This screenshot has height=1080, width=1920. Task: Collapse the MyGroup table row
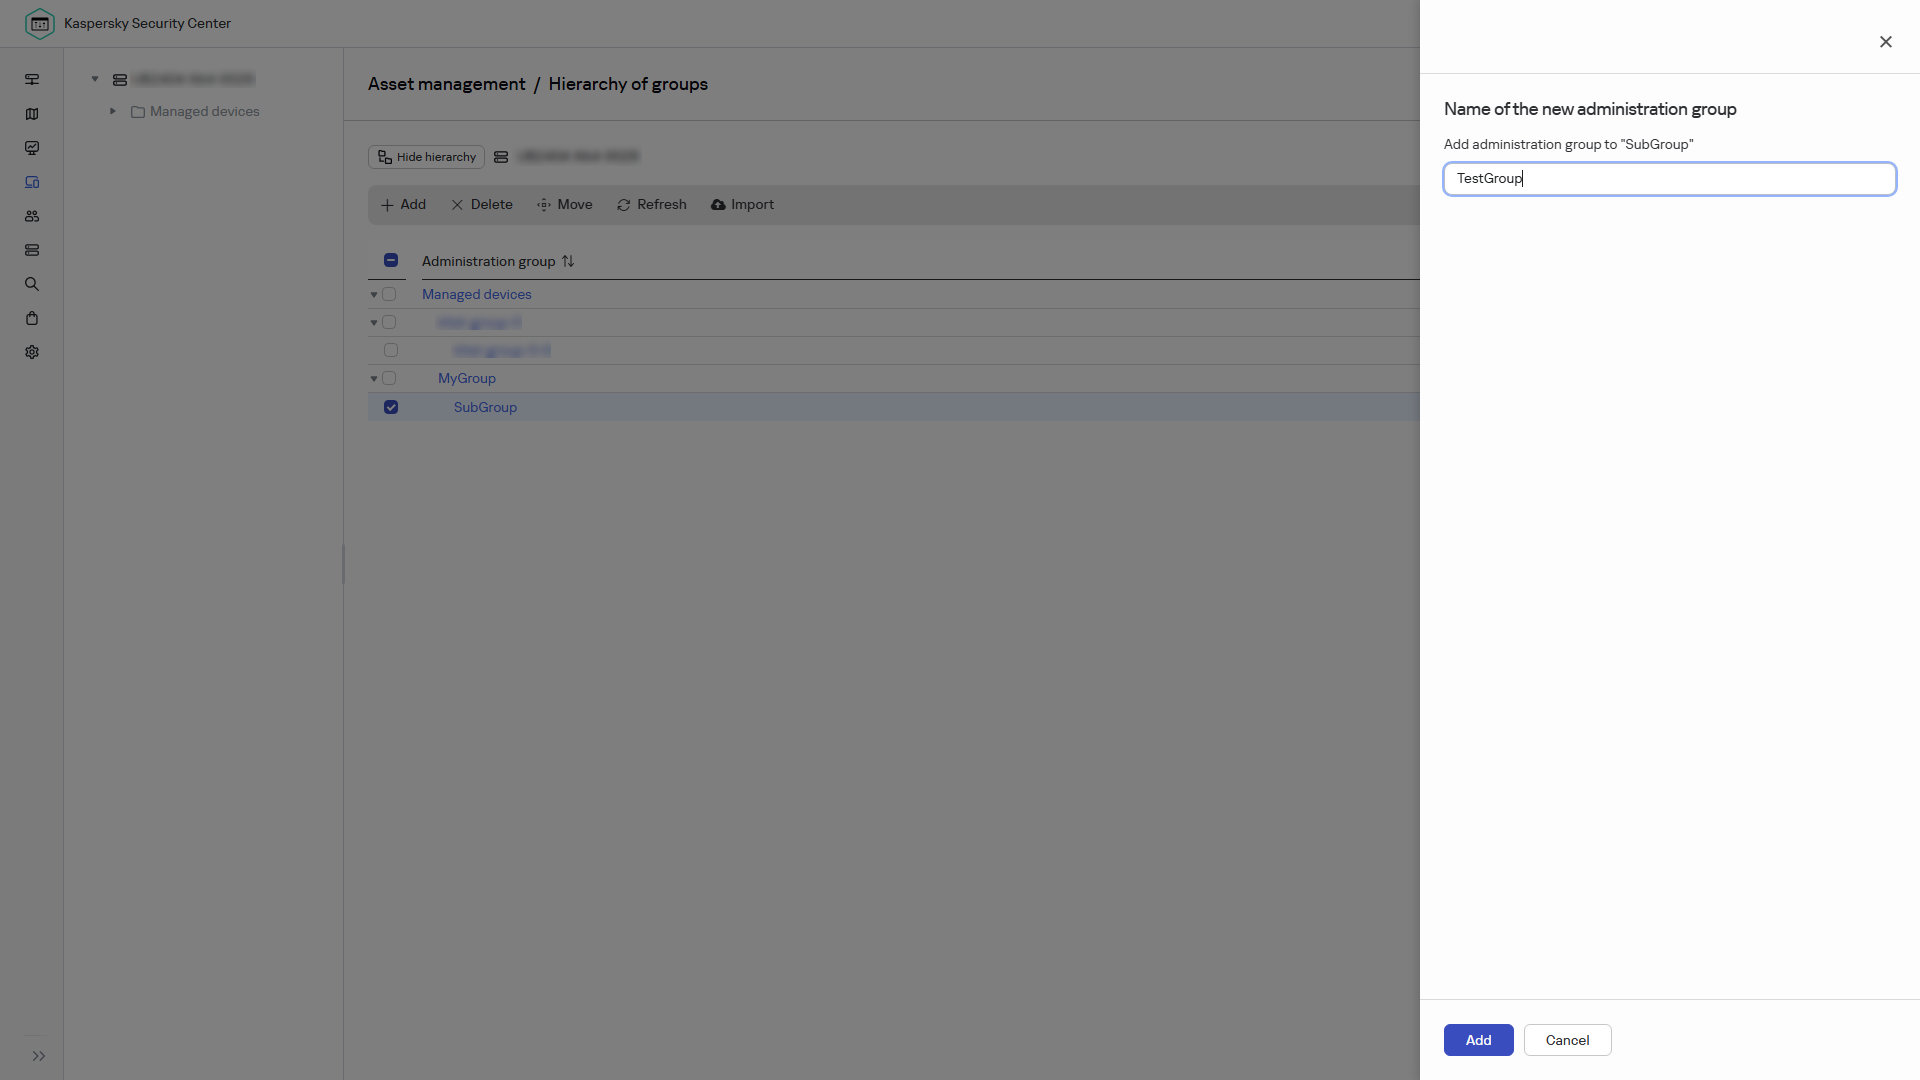(x=374, y=379)
